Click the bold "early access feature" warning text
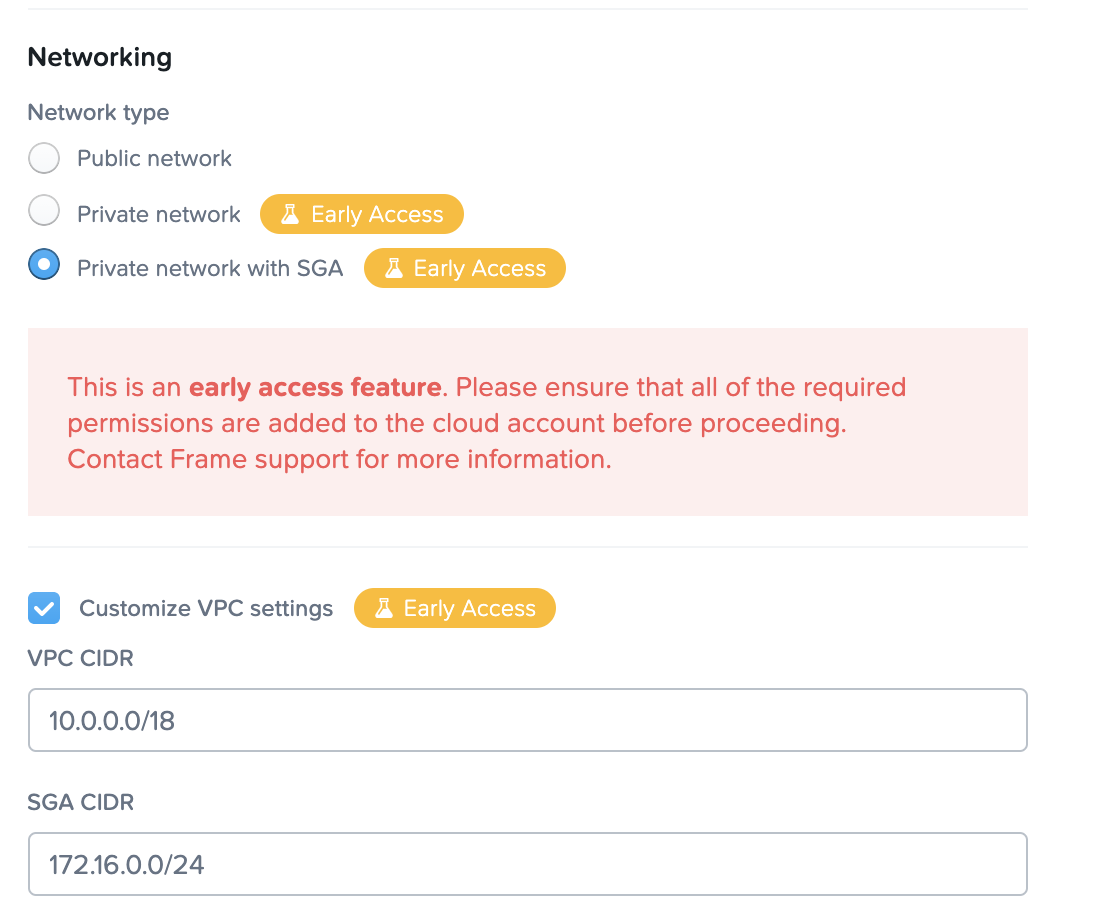Viewport: 1094px width, 922px height. tap(315, 387)
